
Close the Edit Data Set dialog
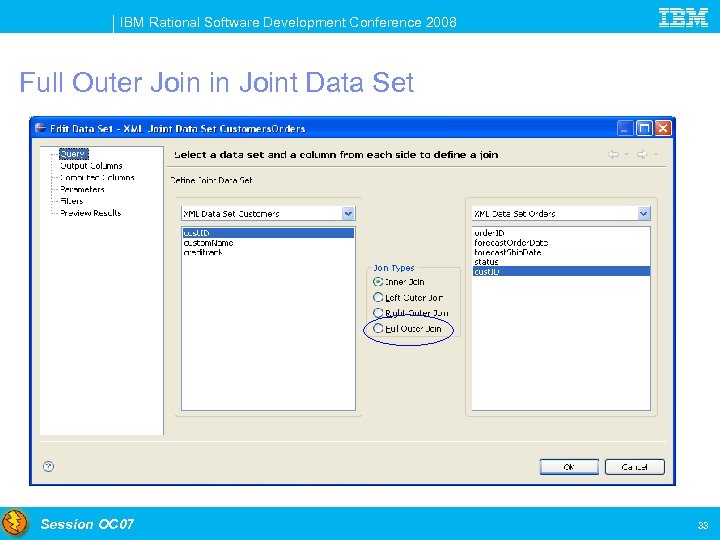(663, 128)
